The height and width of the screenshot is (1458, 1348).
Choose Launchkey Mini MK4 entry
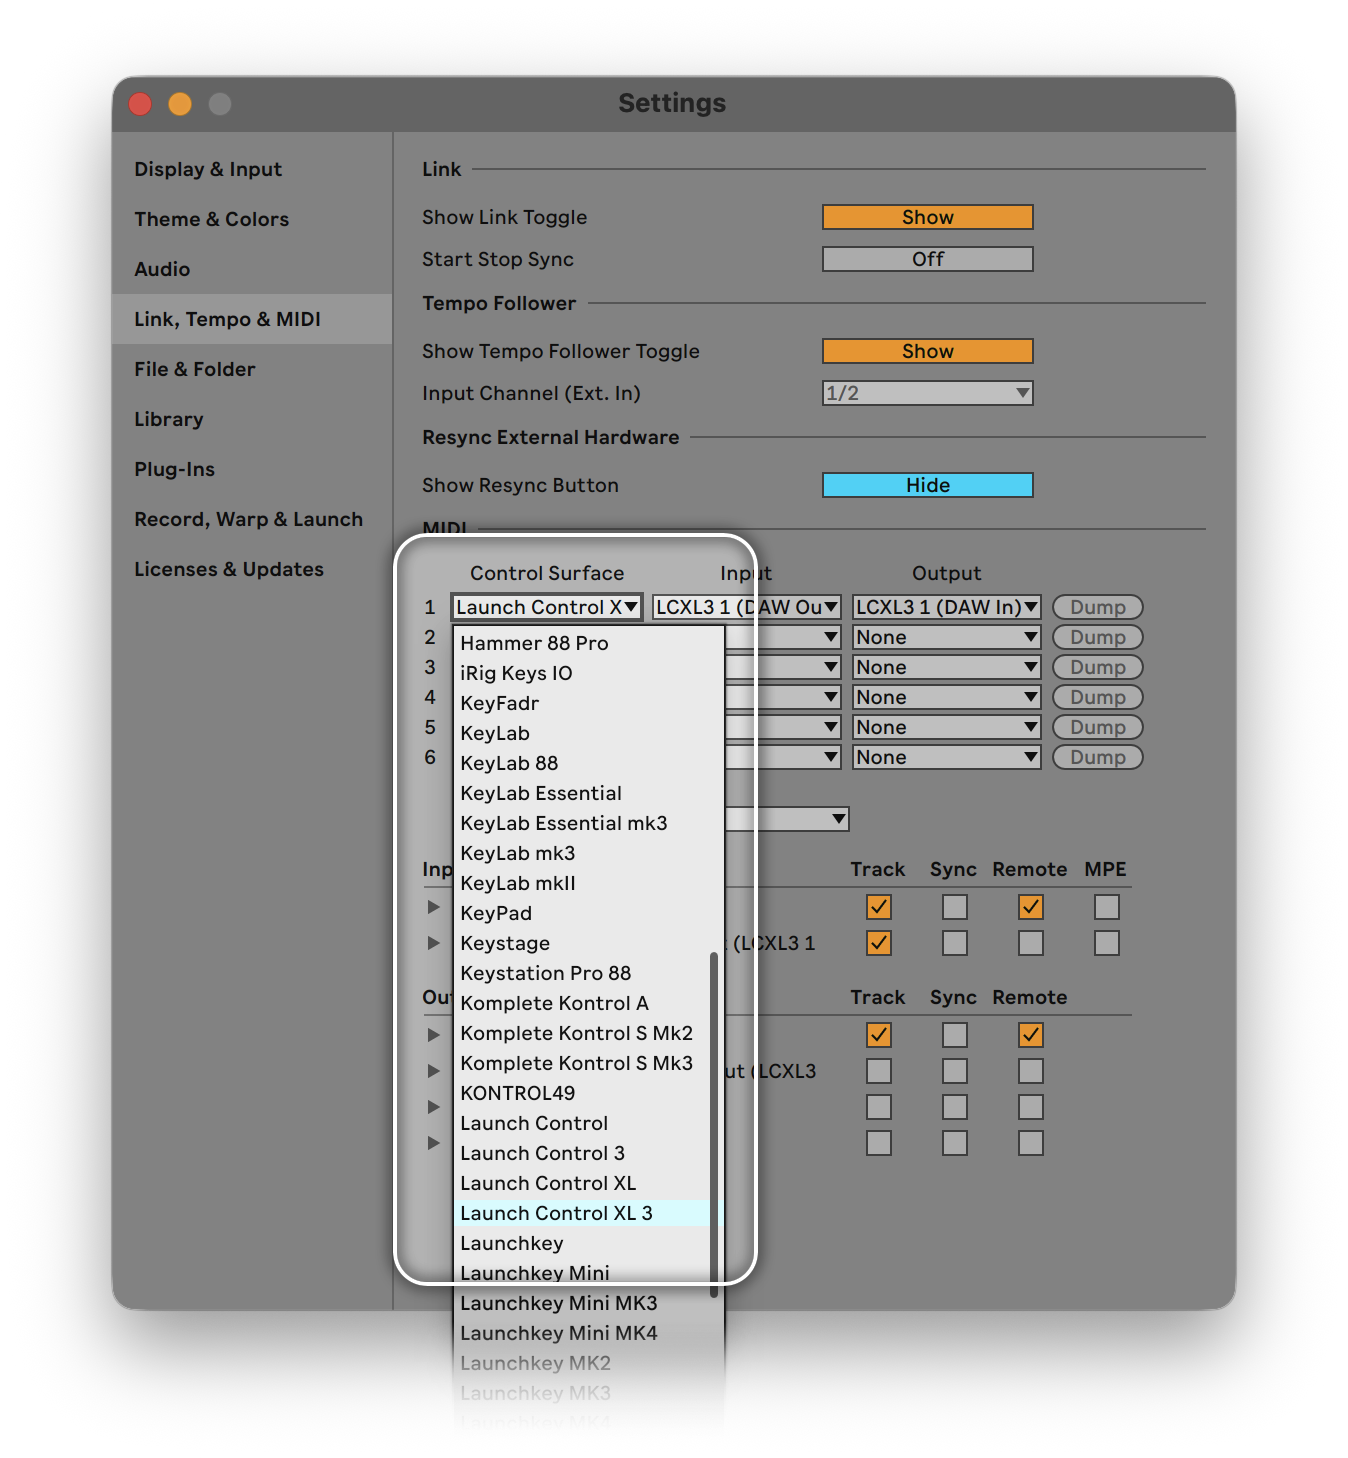click(584, 1333)
